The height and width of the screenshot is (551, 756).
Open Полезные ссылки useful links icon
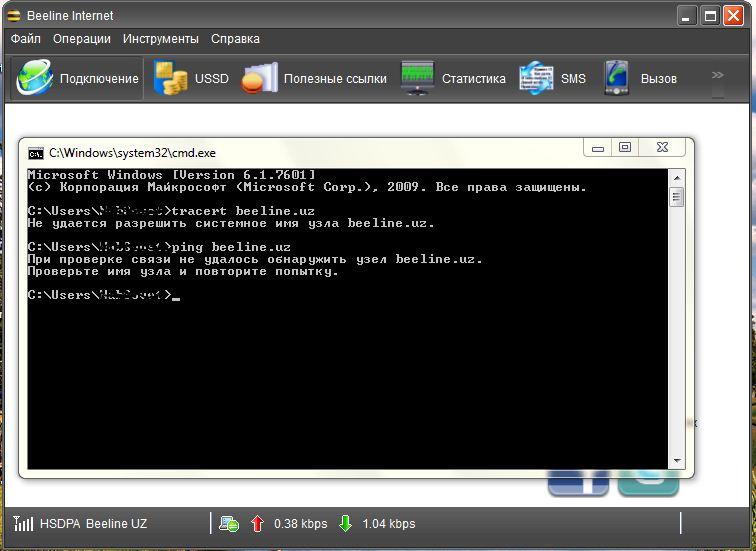point(260,78)
